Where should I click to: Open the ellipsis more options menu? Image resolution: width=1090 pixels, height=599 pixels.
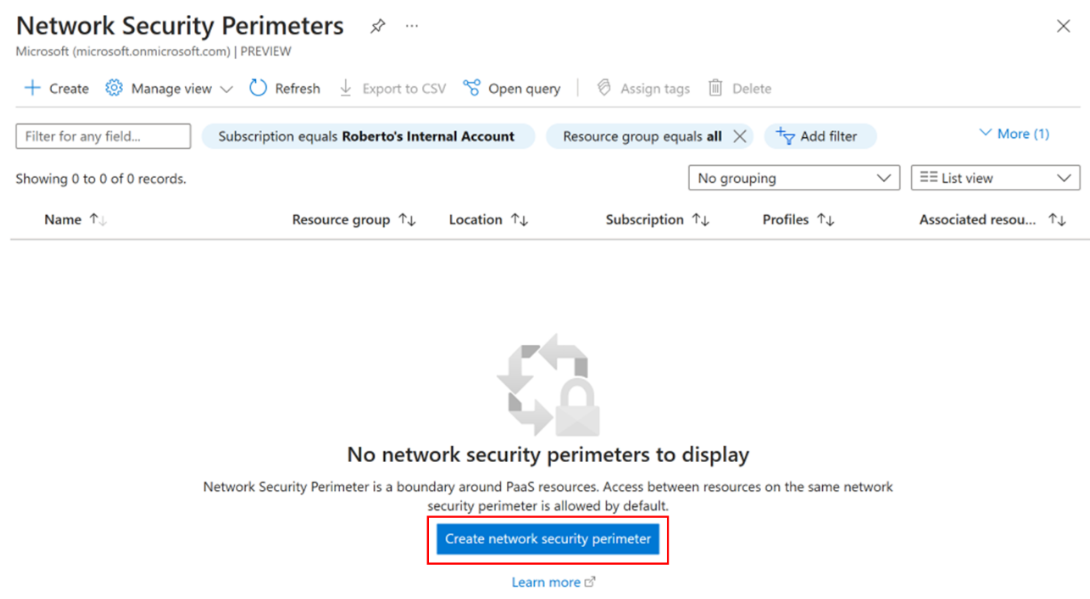pos(412,26)
